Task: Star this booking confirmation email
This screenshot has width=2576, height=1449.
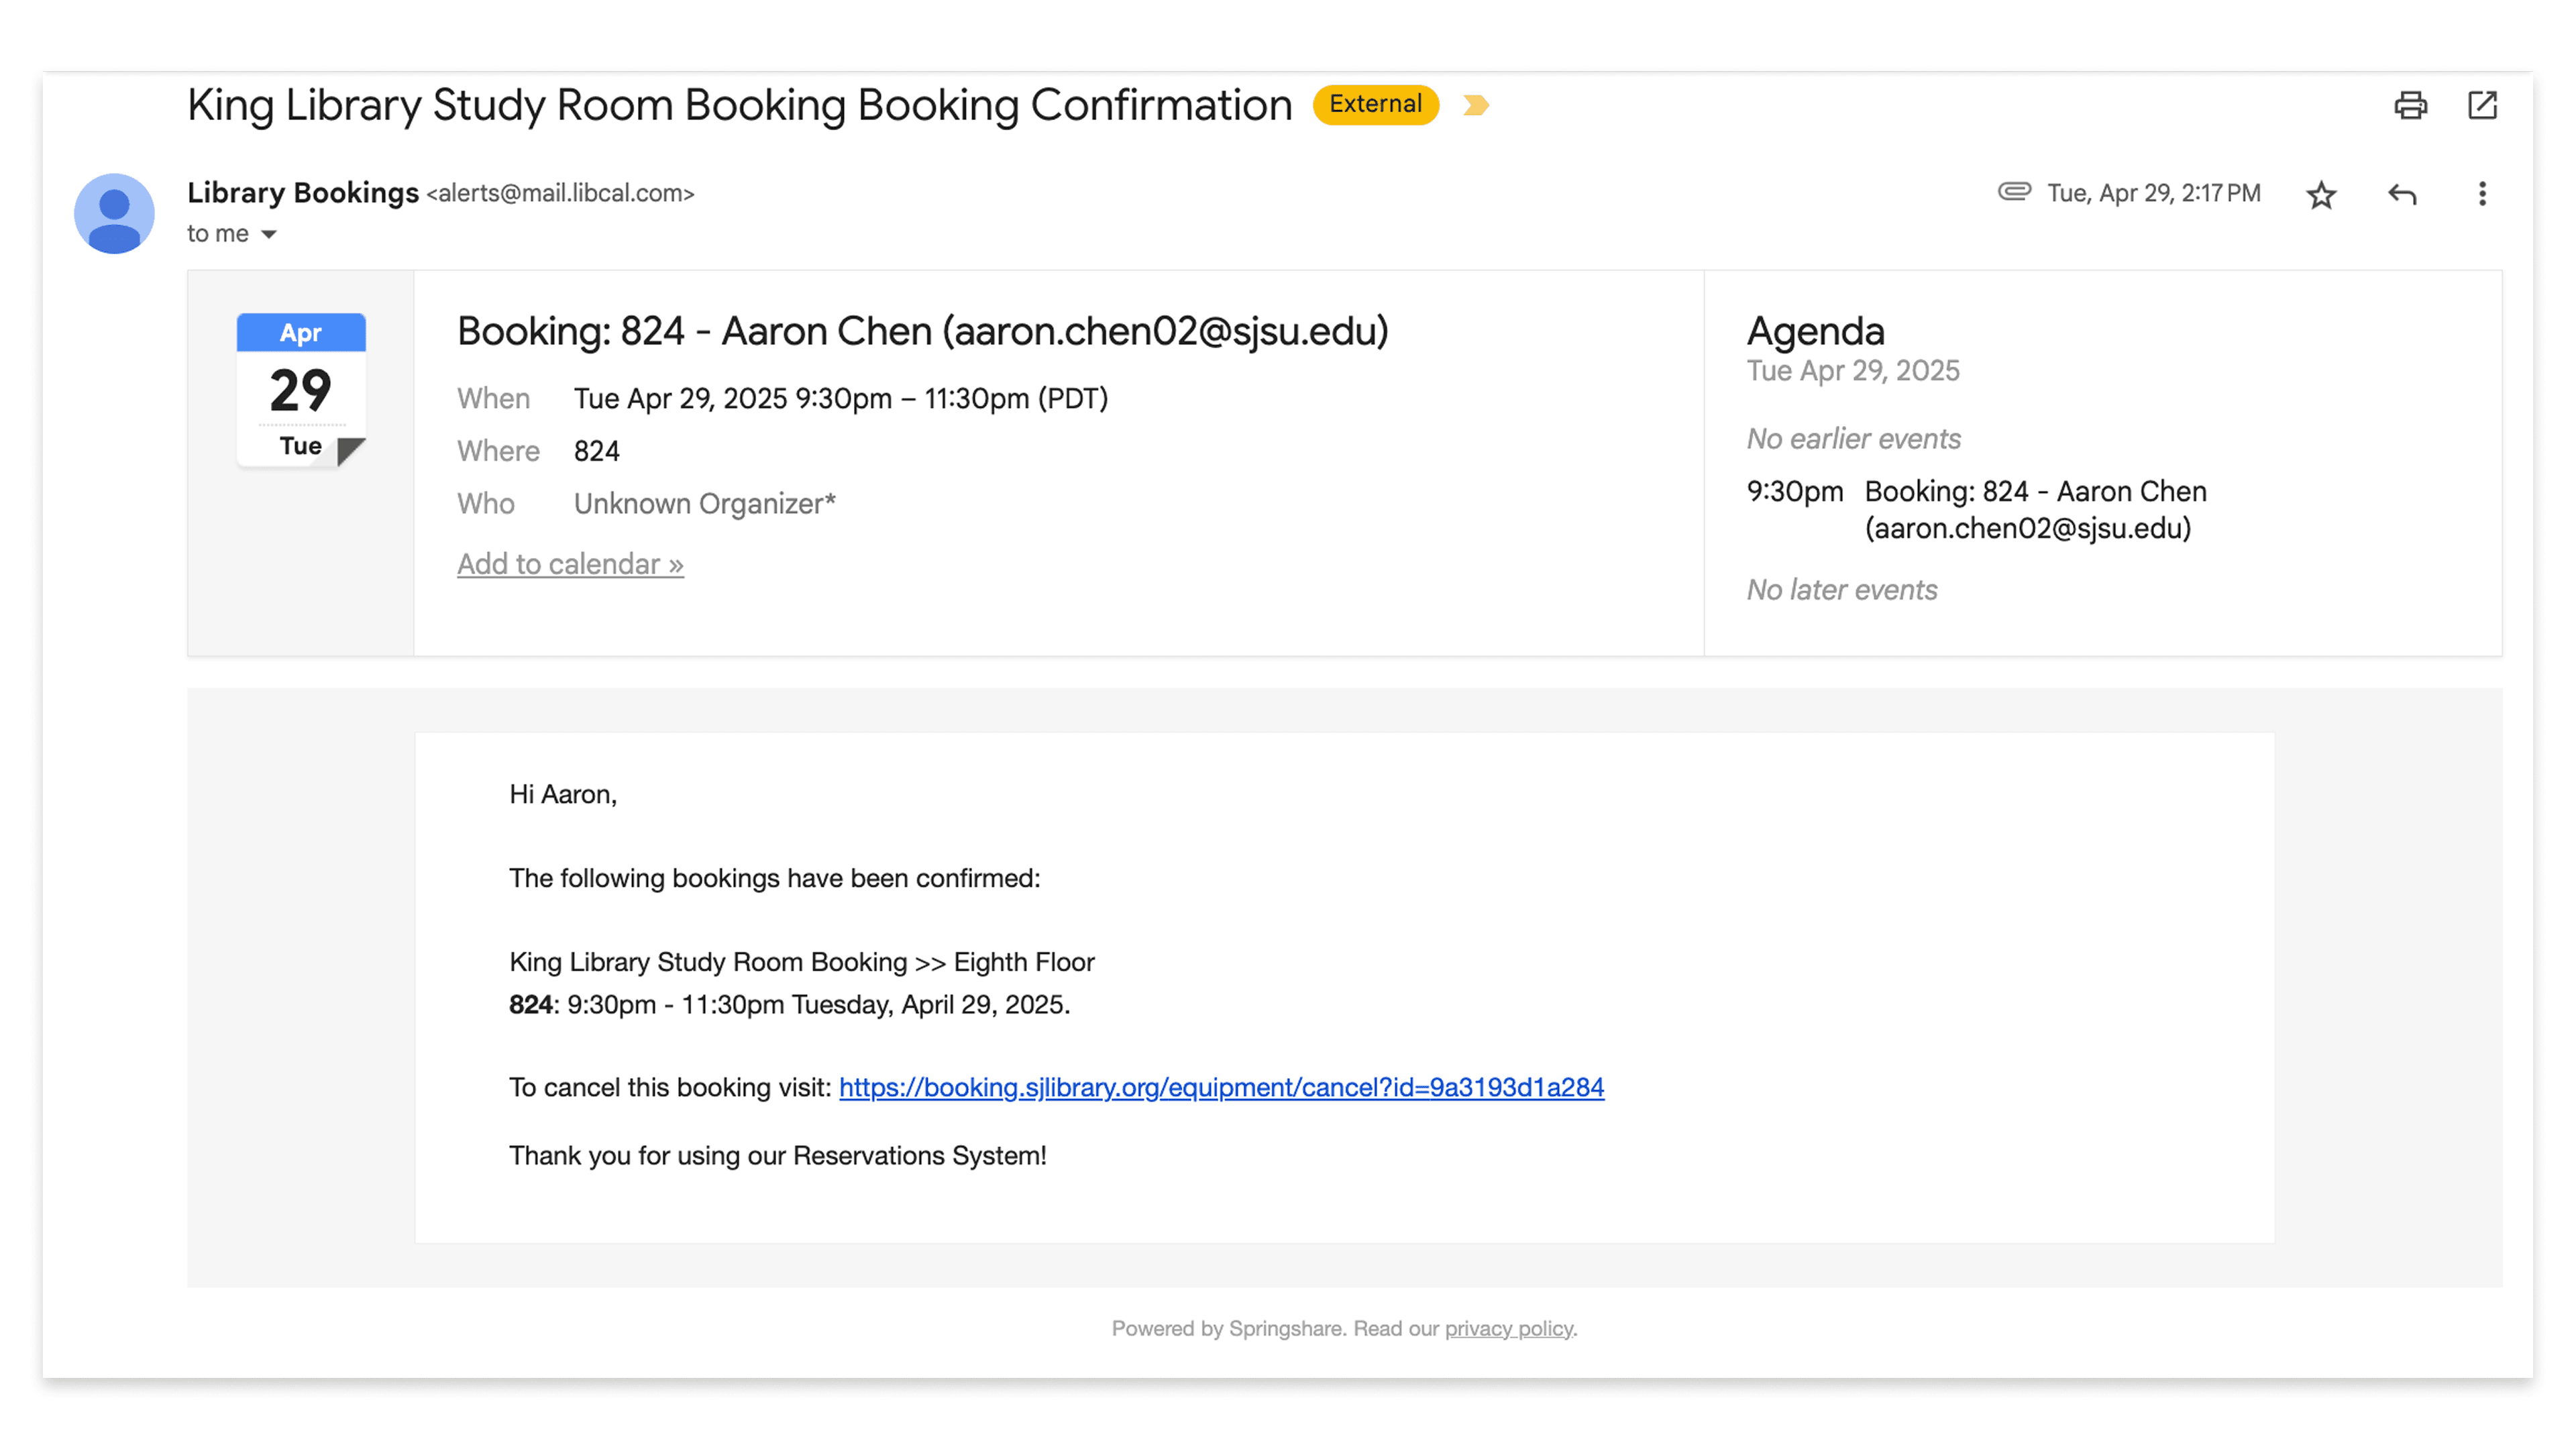Action: pos(2321,194)
